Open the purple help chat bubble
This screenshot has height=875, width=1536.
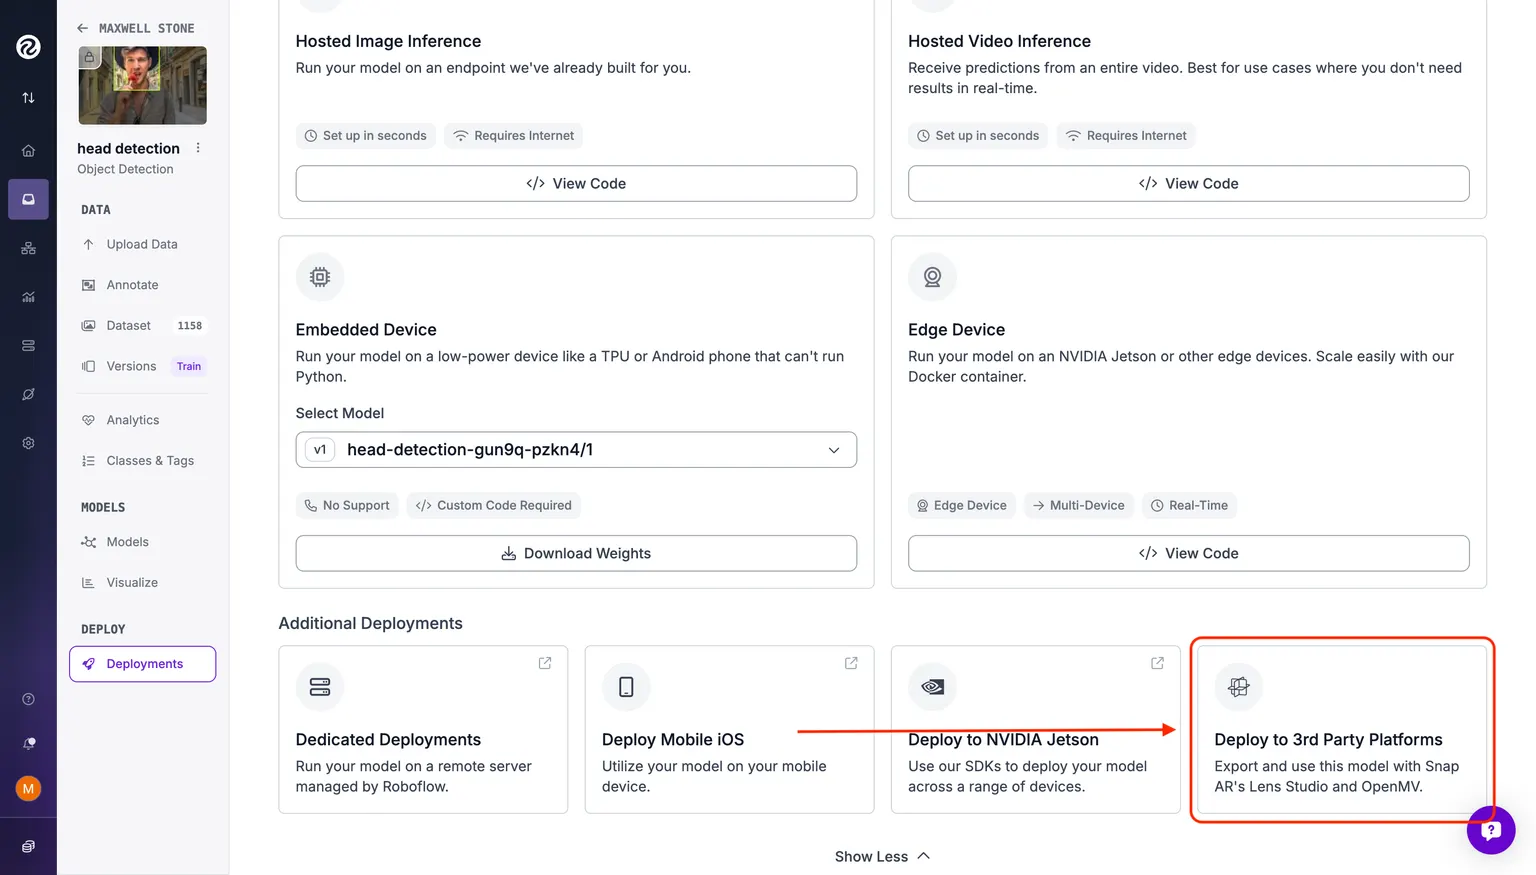1491,830
